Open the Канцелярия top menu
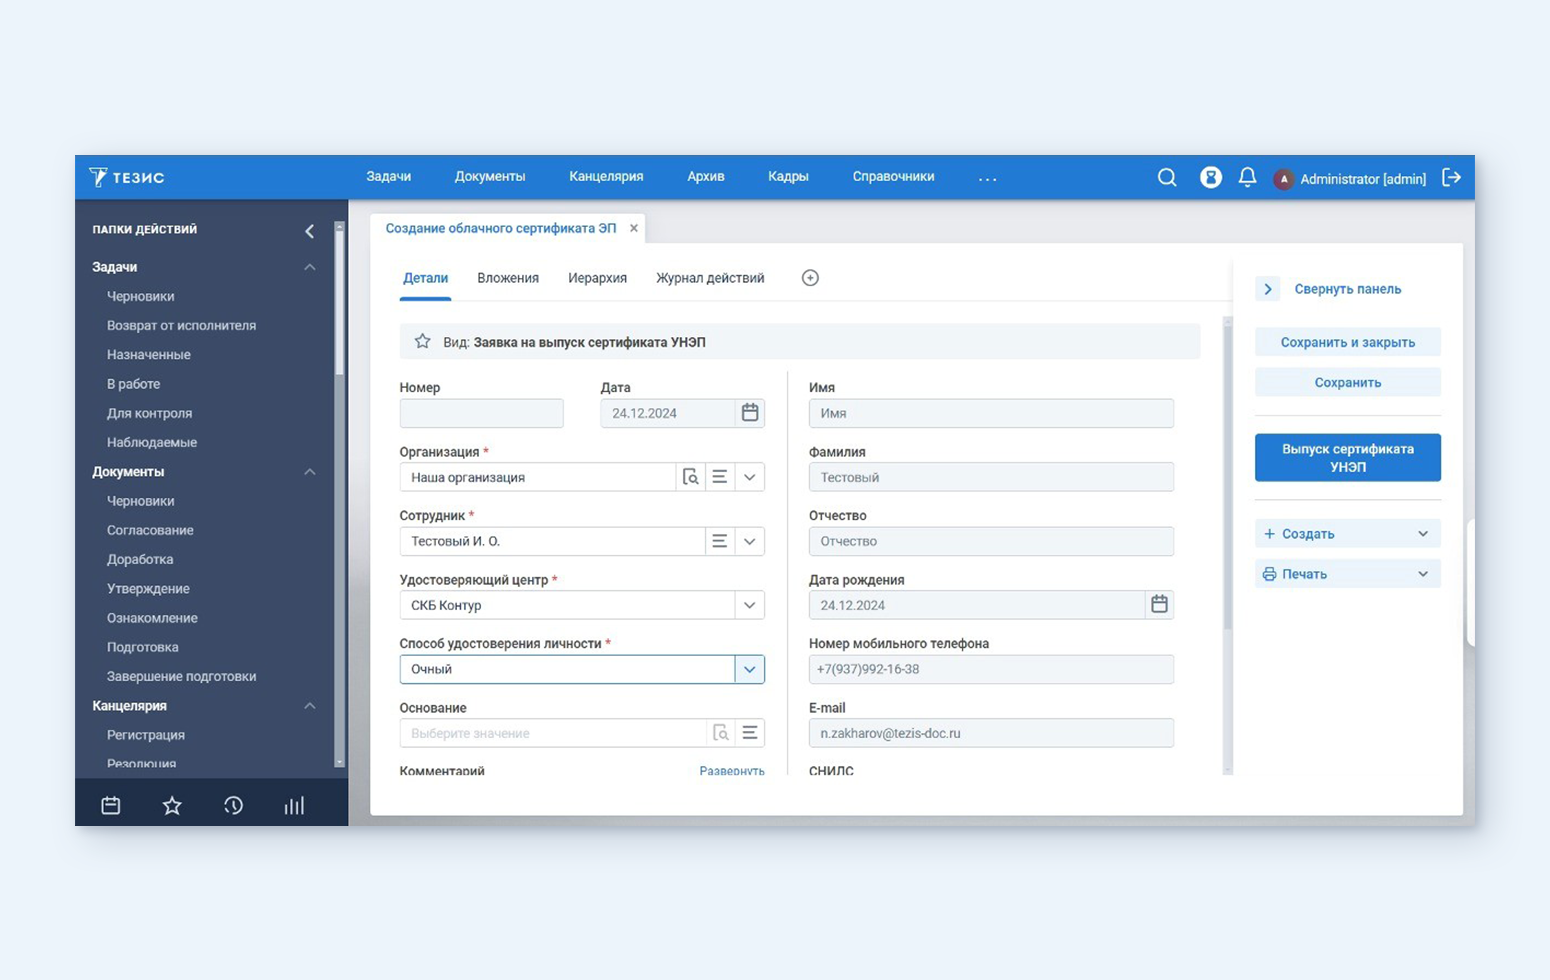The height and width of the screenshot is (980, 1550). point(606,177)
